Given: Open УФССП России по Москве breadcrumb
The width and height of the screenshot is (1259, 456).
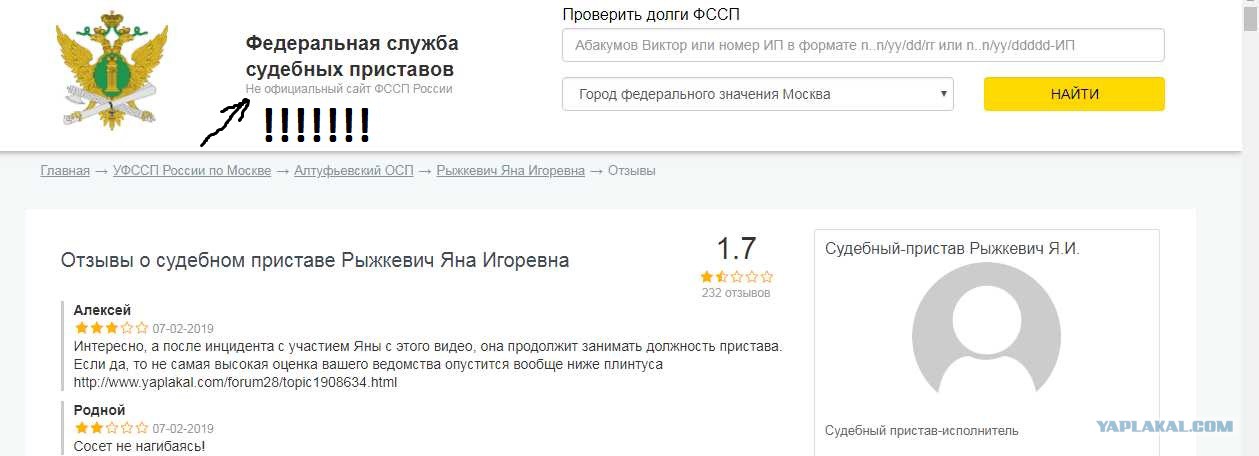Looking at the screenshot, I should (x=192, y=171).
